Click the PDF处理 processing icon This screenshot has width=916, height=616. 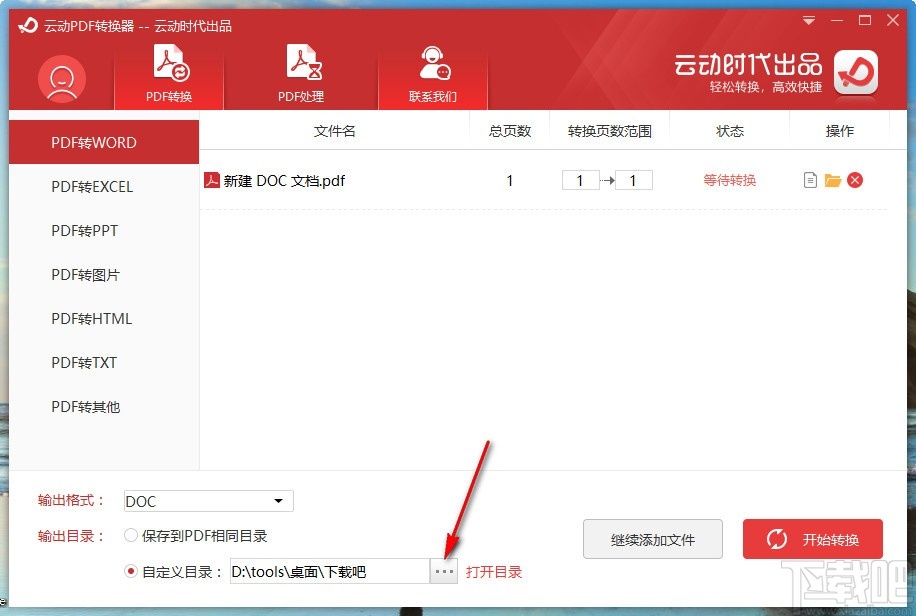[301, 70]
